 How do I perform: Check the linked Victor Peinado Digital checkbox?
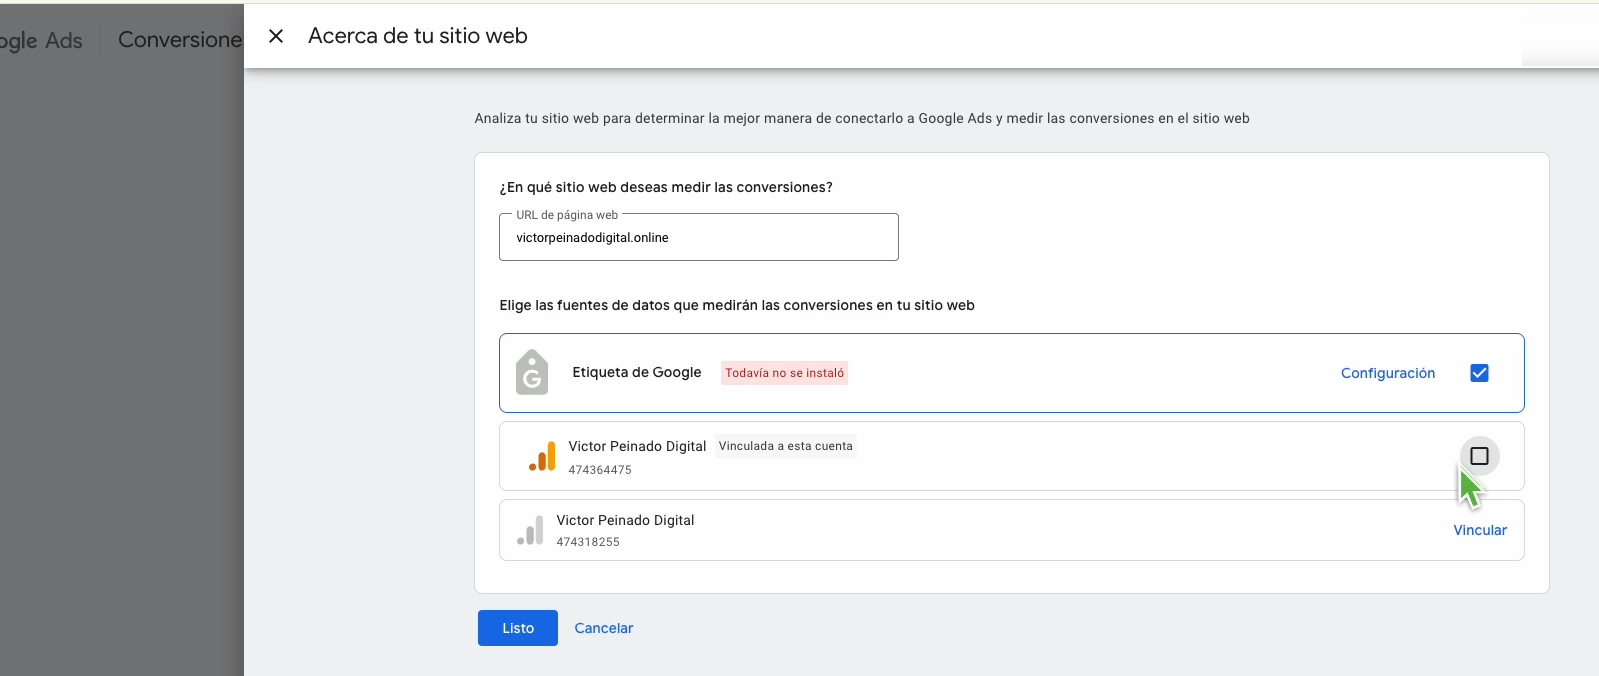click(1479, 456)
